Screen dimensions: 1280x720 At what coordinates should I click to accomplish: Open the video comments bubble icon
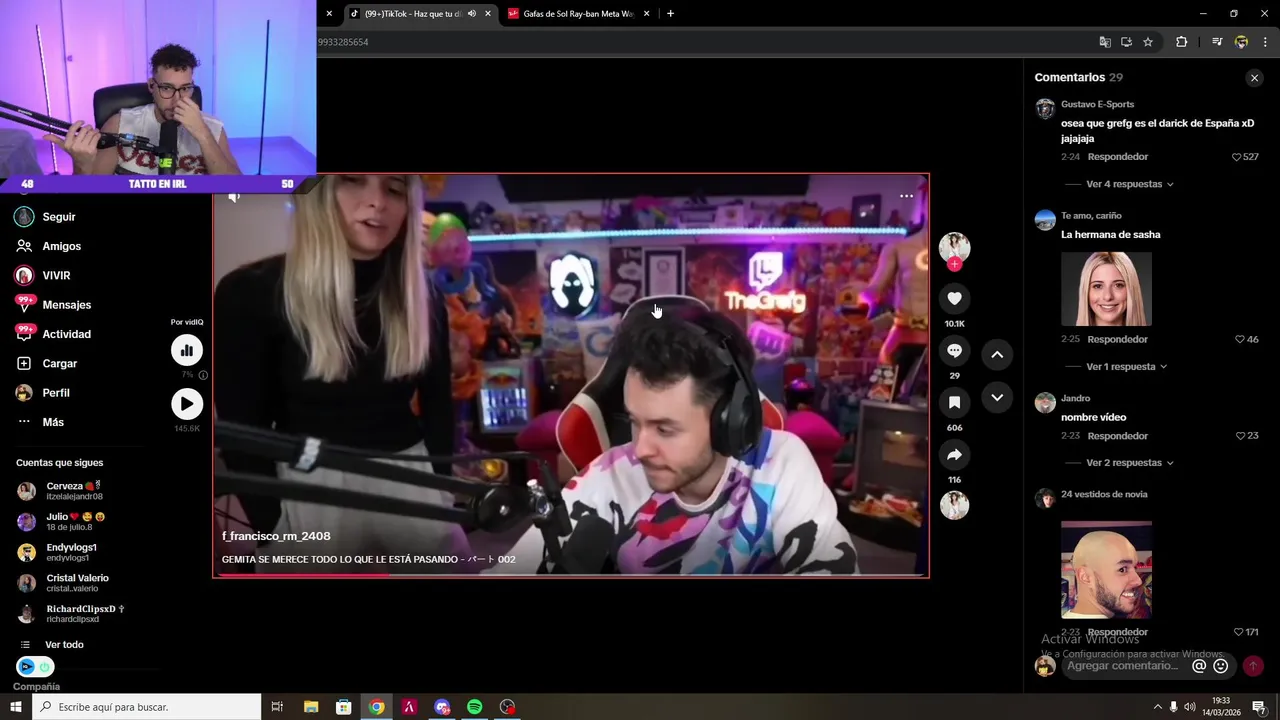954,350
